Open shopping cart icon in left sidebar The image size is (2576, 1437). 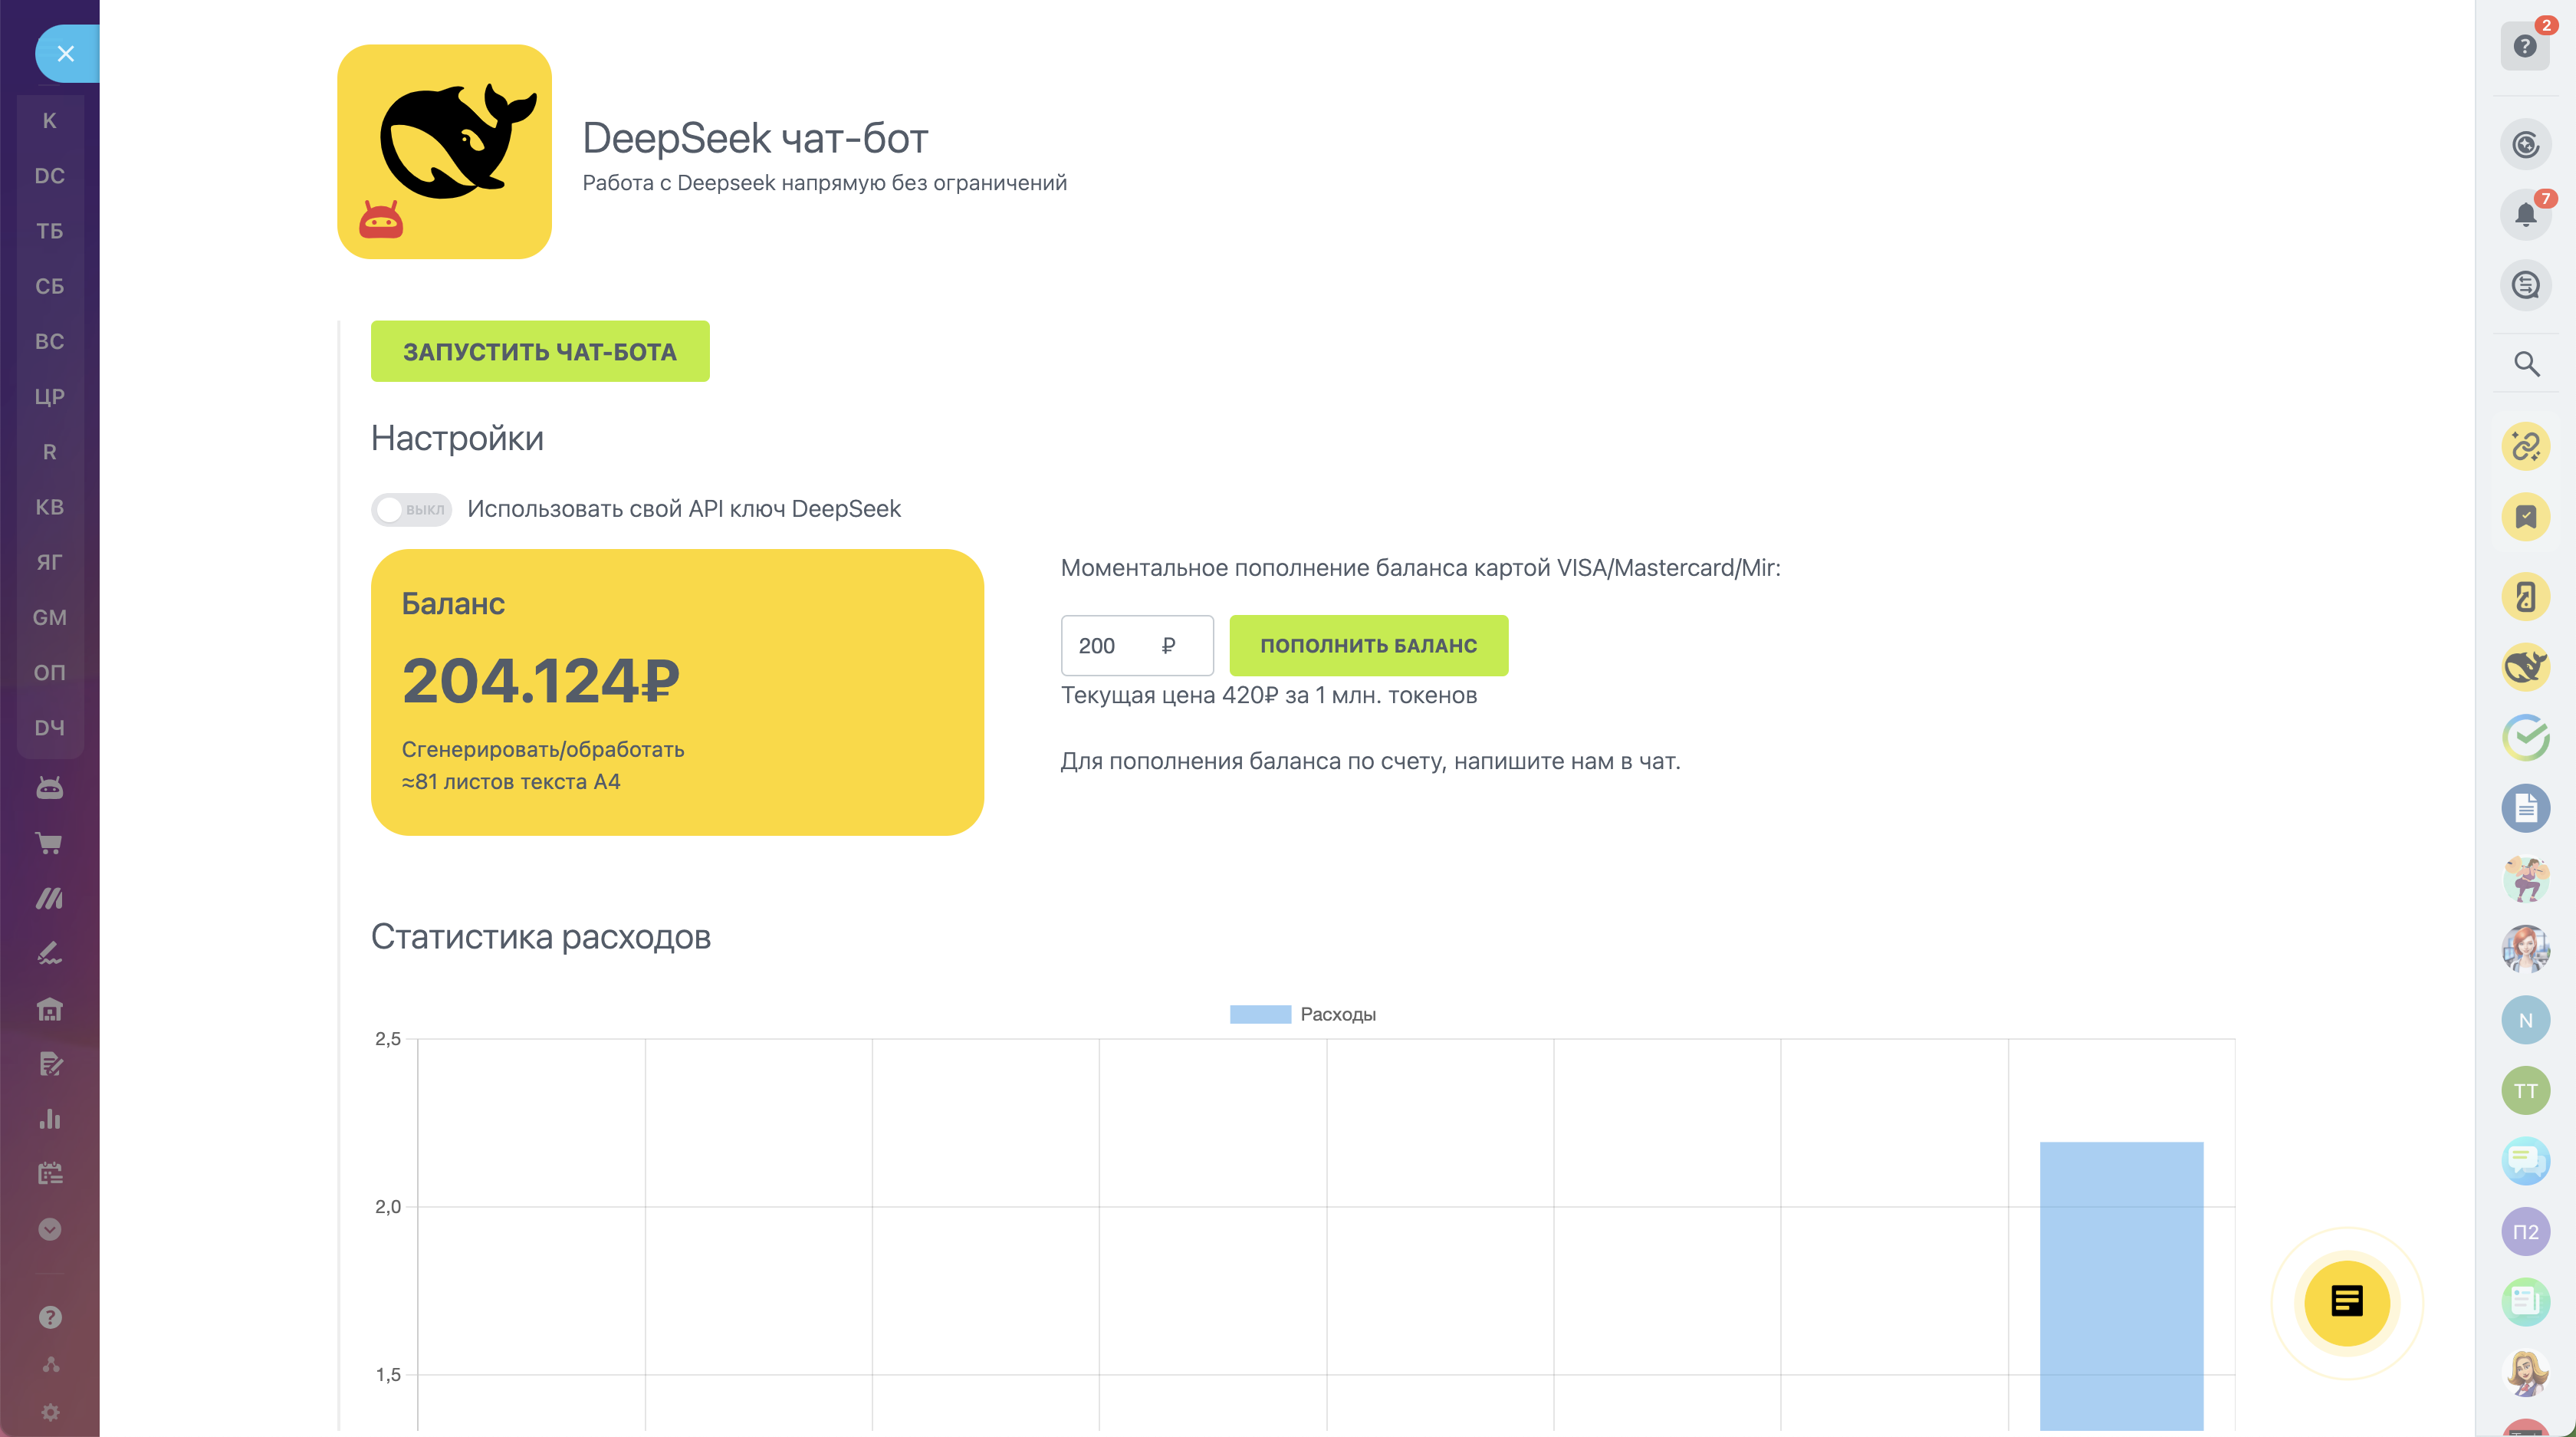pyautogui.click(x=49, y=843)
